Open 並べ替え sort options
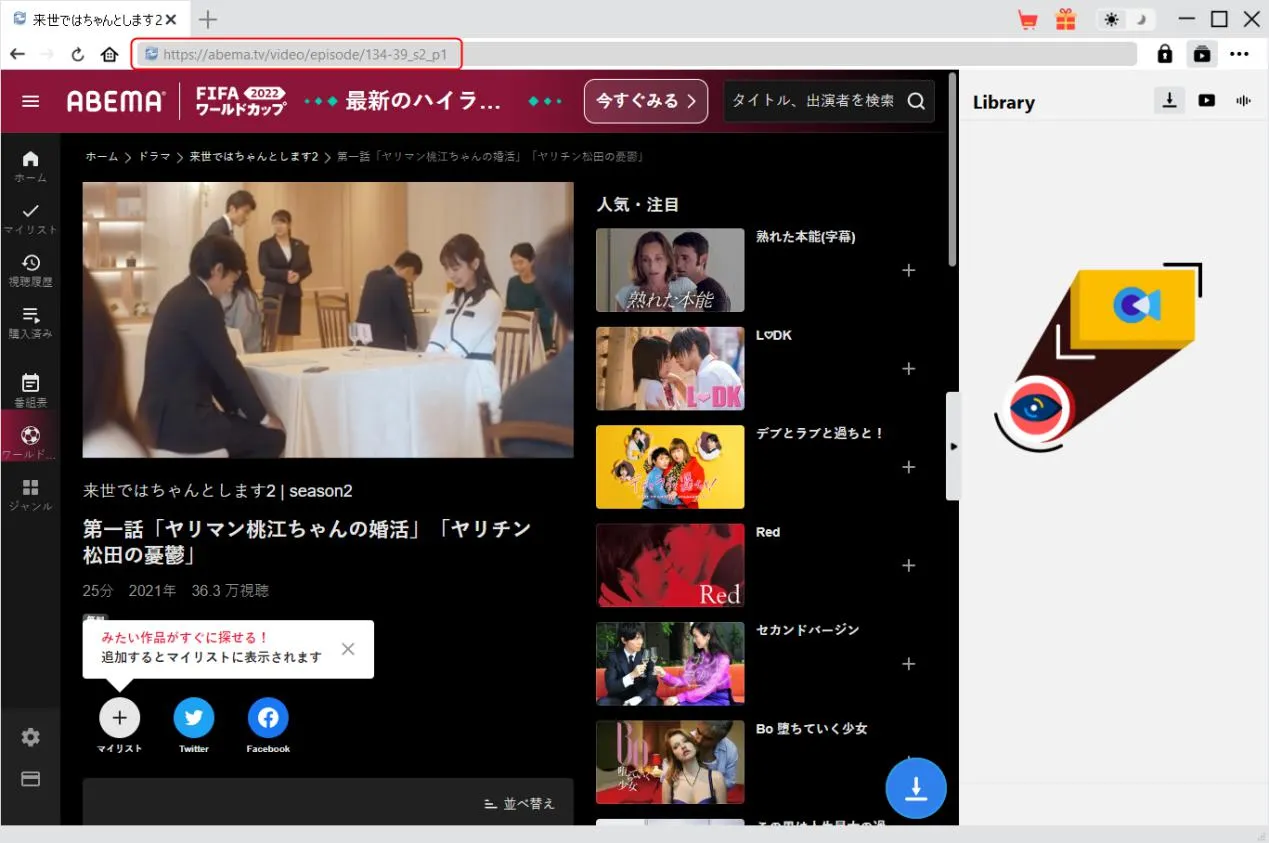 pos(519,803)
